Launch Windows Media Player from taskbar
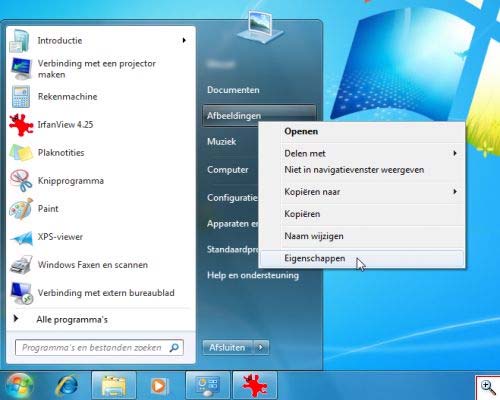This screenshot has height=400, width=500. (159, 386)
